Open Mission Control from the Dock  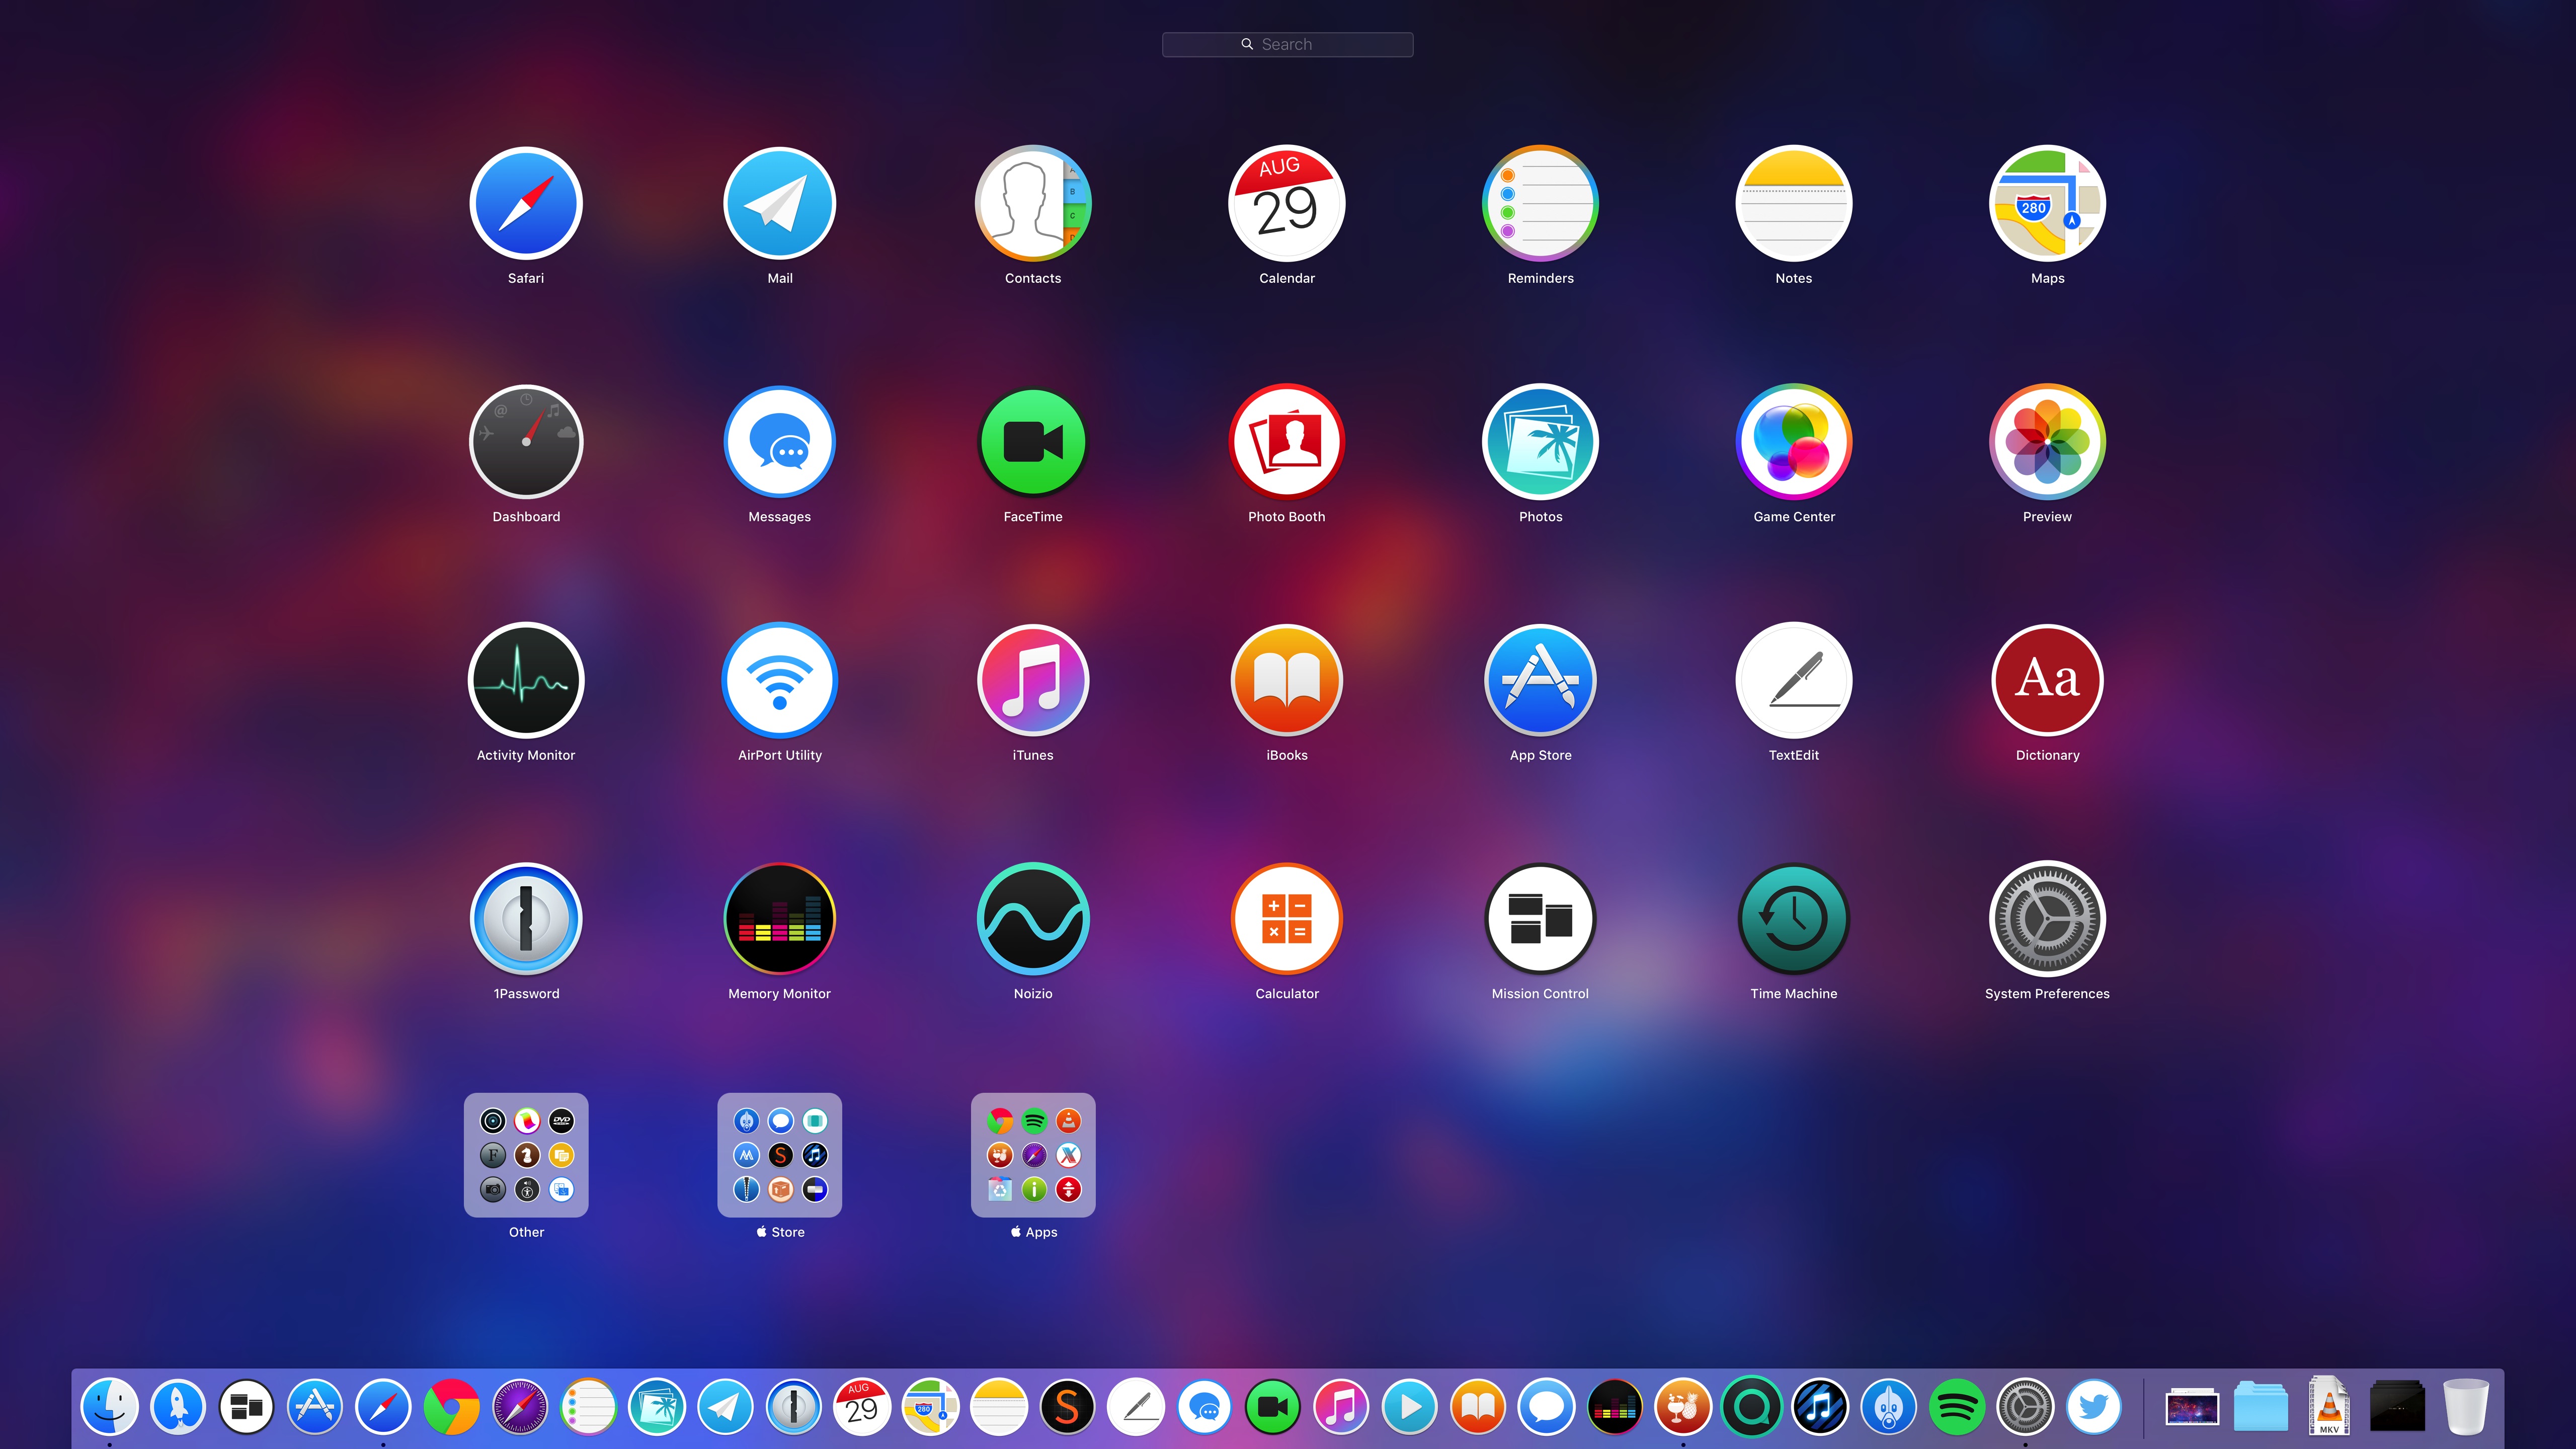[x=246, y=1406]
